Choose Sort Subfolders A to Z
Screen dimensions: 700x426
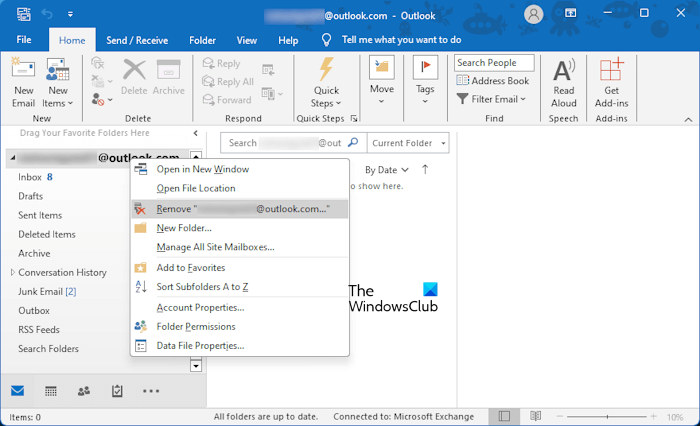coord(239,287)
